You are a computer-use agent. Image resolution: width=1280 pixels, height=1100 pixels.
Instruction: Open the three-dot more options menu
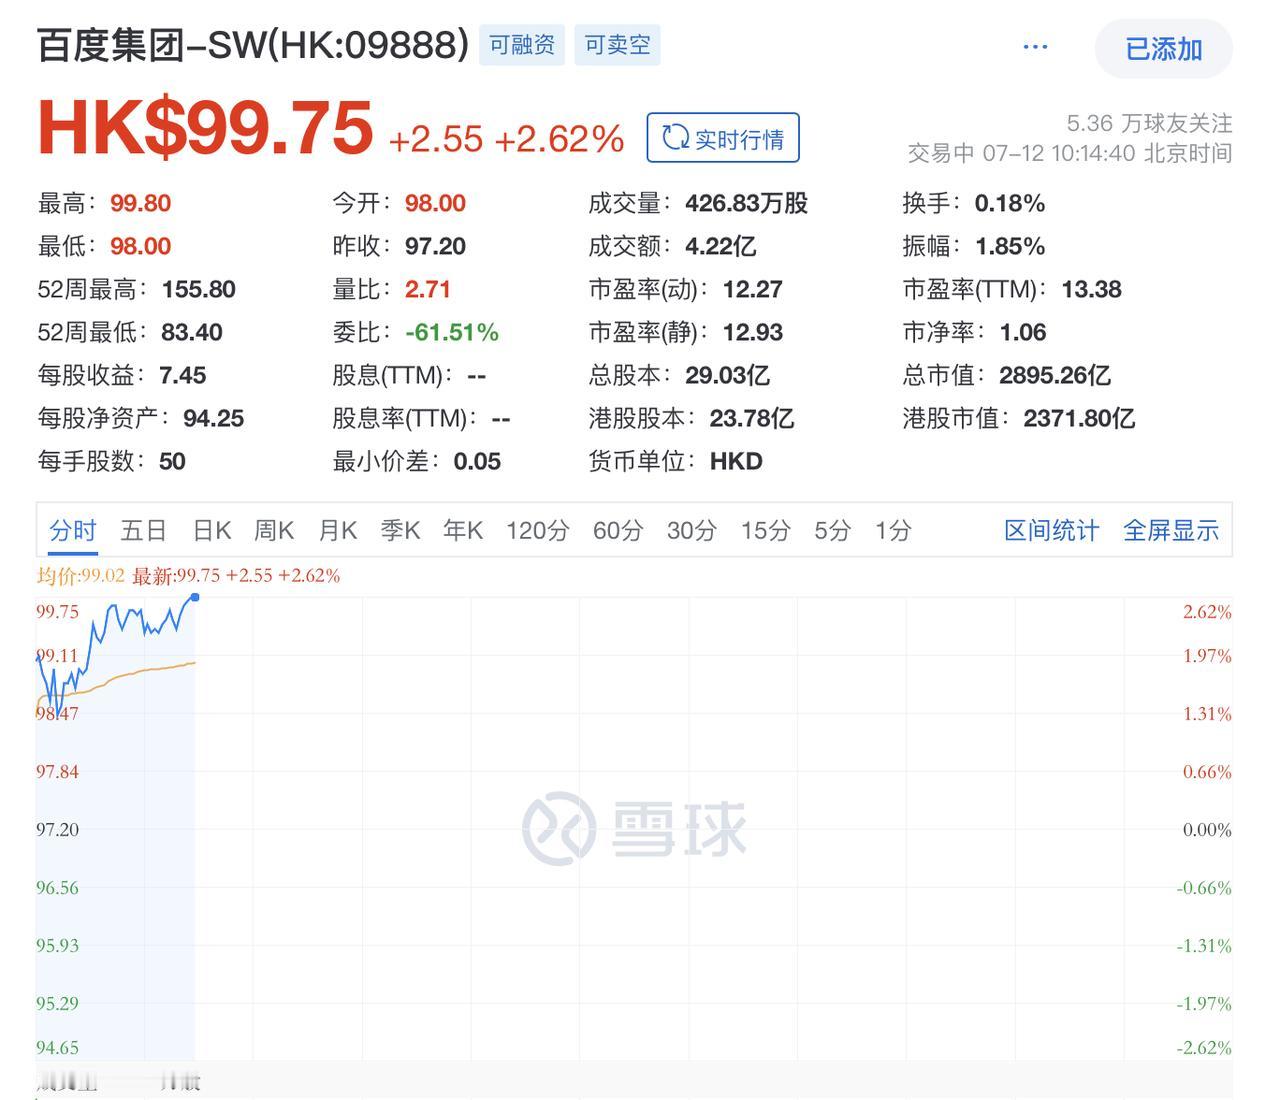click(x=1035, y=47)
